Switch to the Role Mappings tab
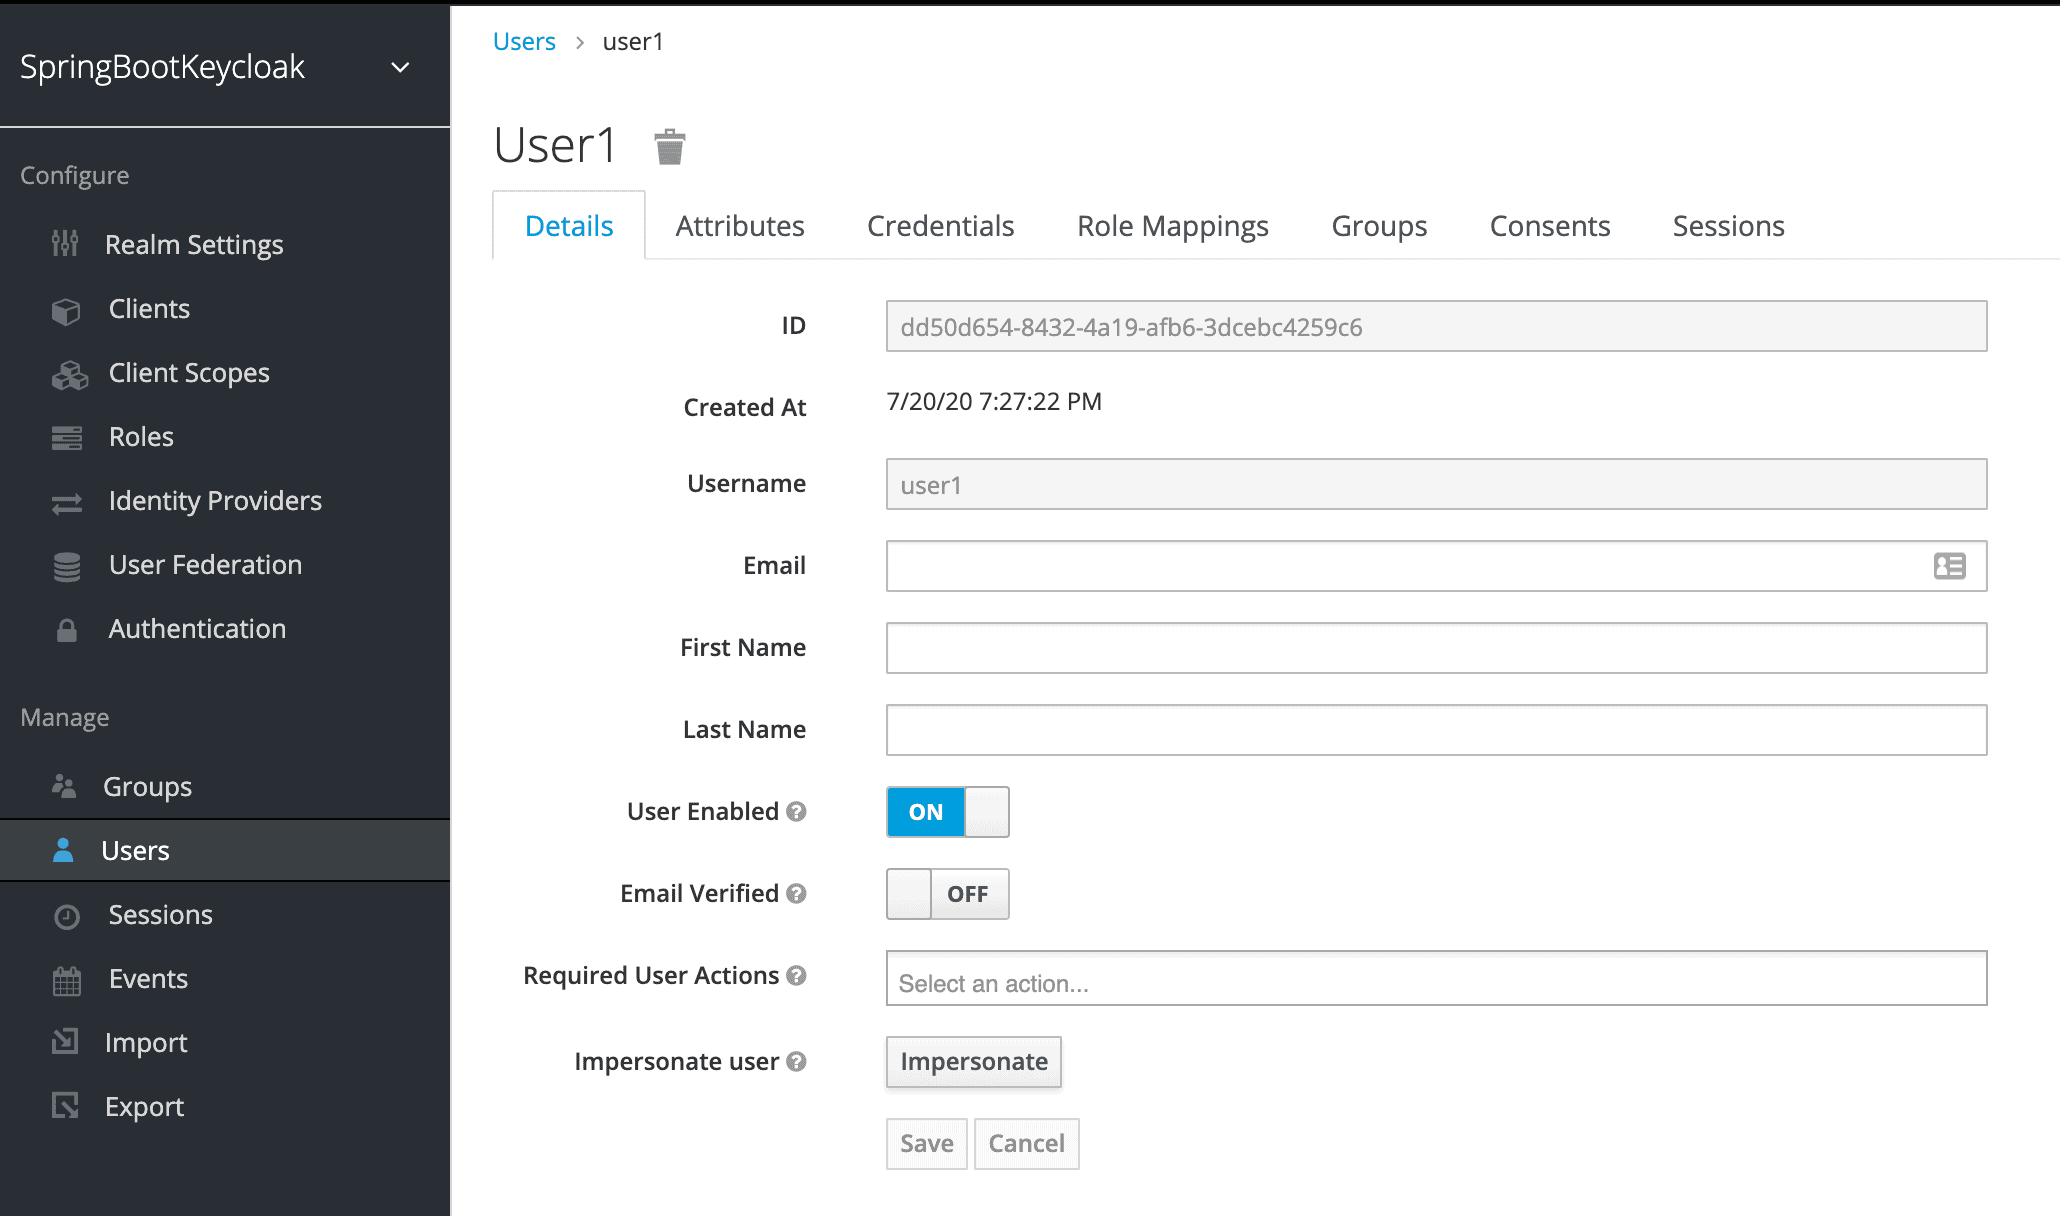 point(1171,224)
